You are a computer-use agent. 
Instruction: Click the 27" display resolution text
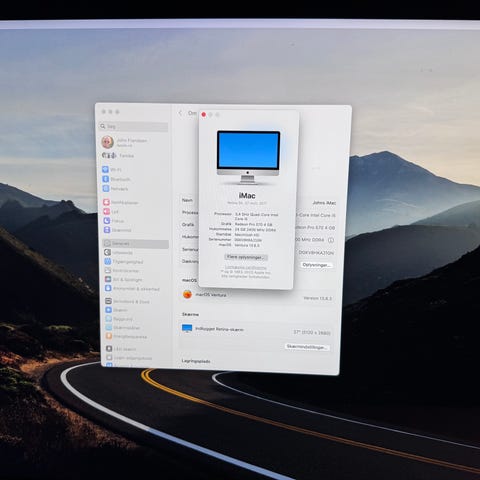[x=312, y=332]
